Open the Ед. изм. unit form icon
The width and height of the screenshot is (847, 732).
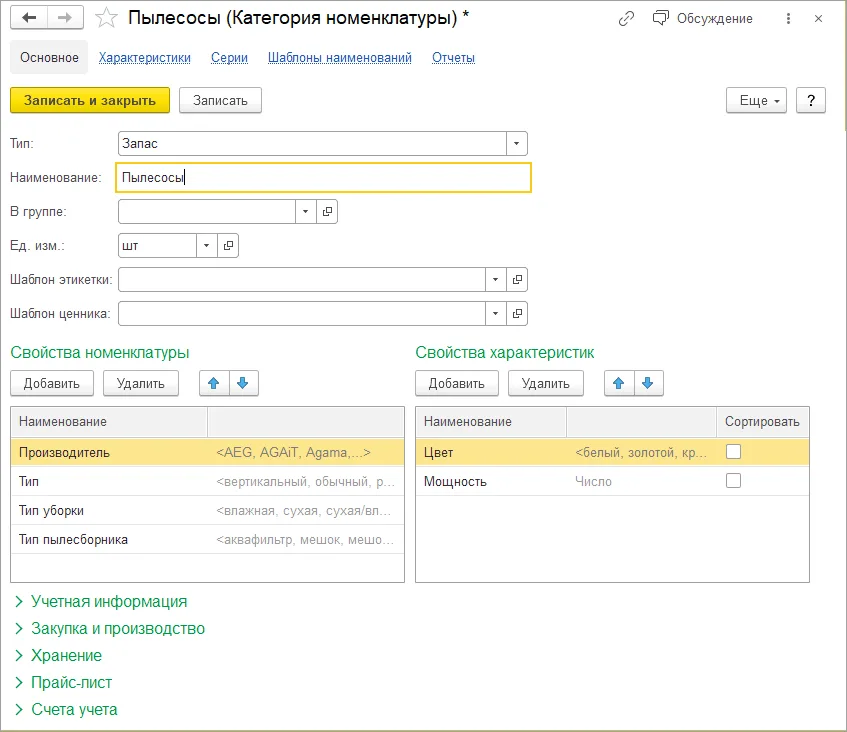pos(228,246)
